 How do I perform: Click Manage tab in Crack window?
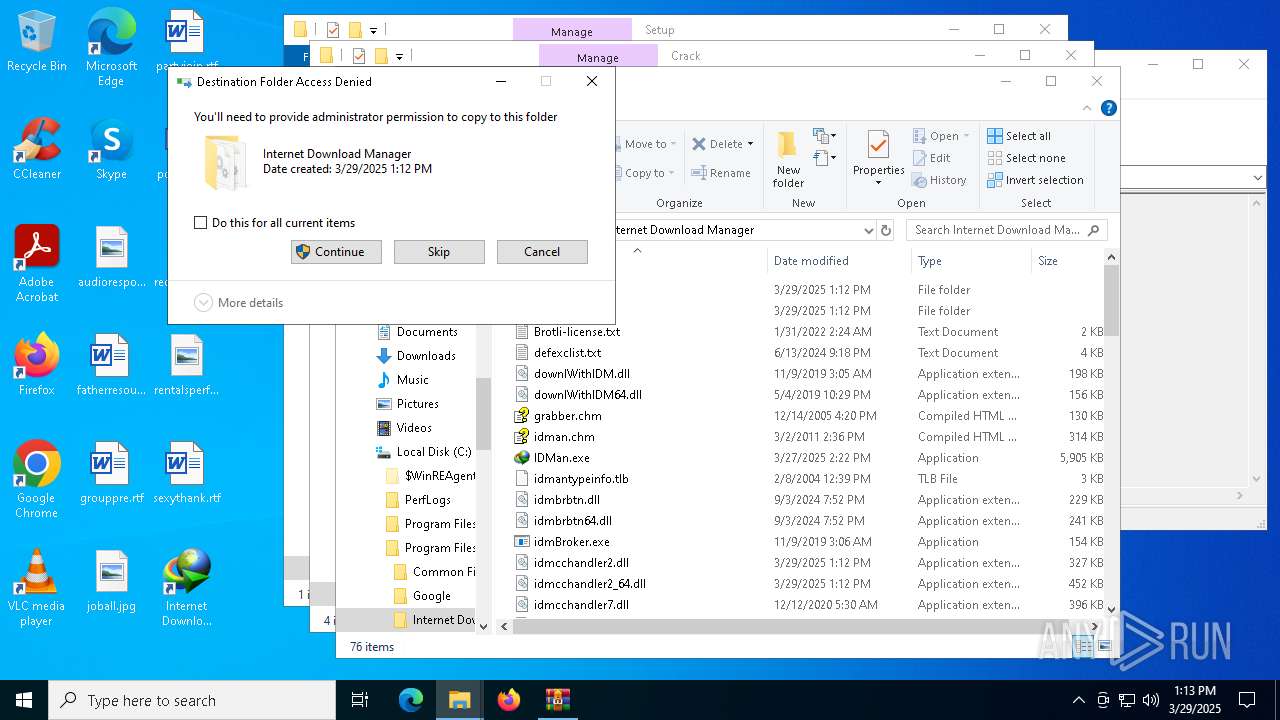point(598,57)
